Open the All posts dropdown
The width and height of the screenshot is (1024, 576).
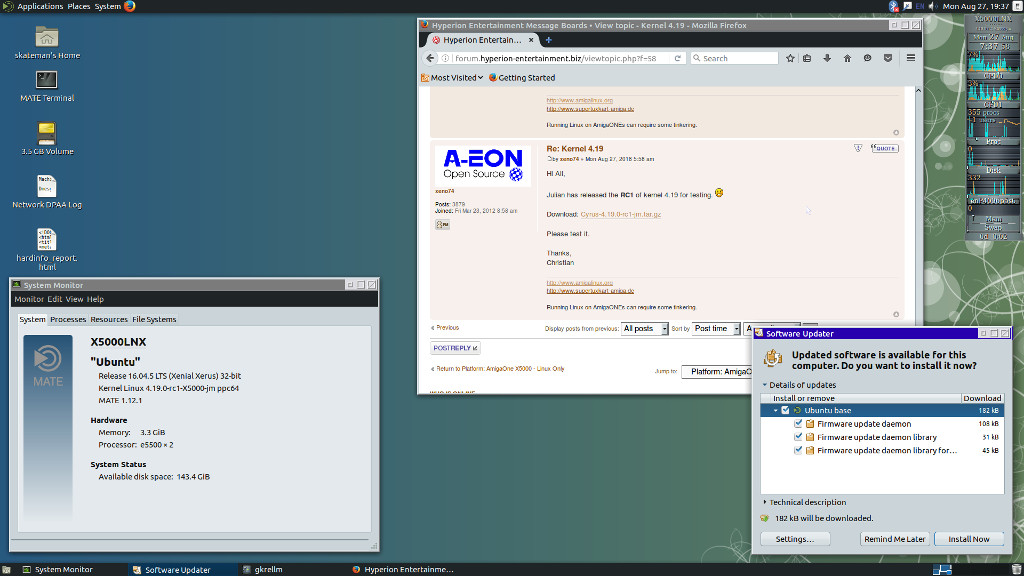coord(645,328)
